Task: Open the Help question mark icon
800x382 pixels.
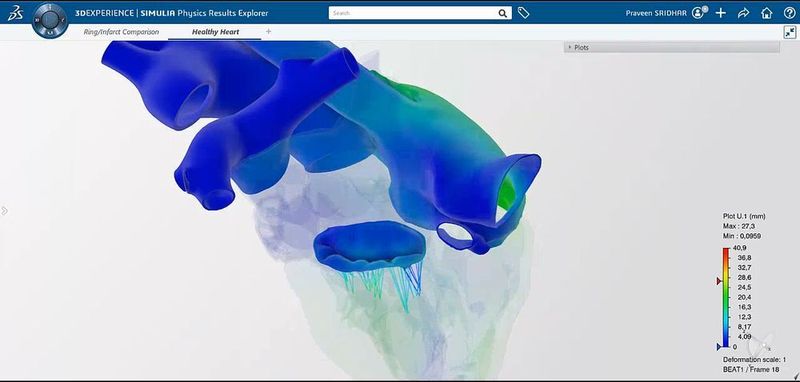Action: 789,13
